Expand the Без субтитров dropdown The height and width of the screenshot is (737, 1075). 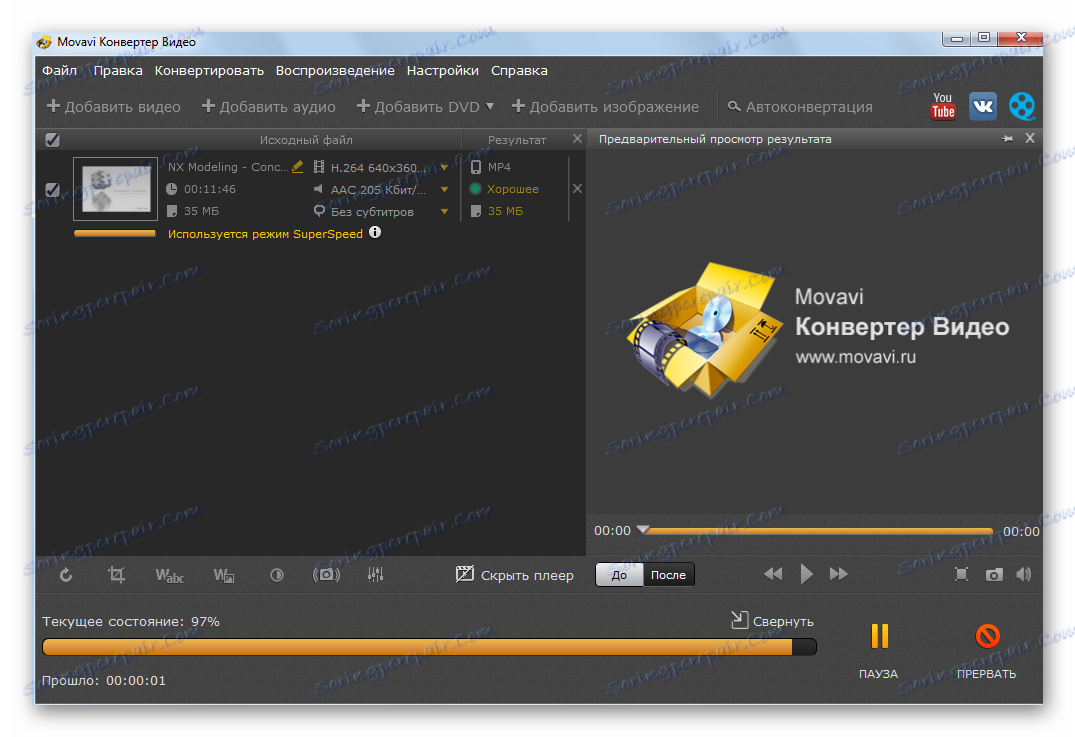pyautogui.click(x=443, y=211)
